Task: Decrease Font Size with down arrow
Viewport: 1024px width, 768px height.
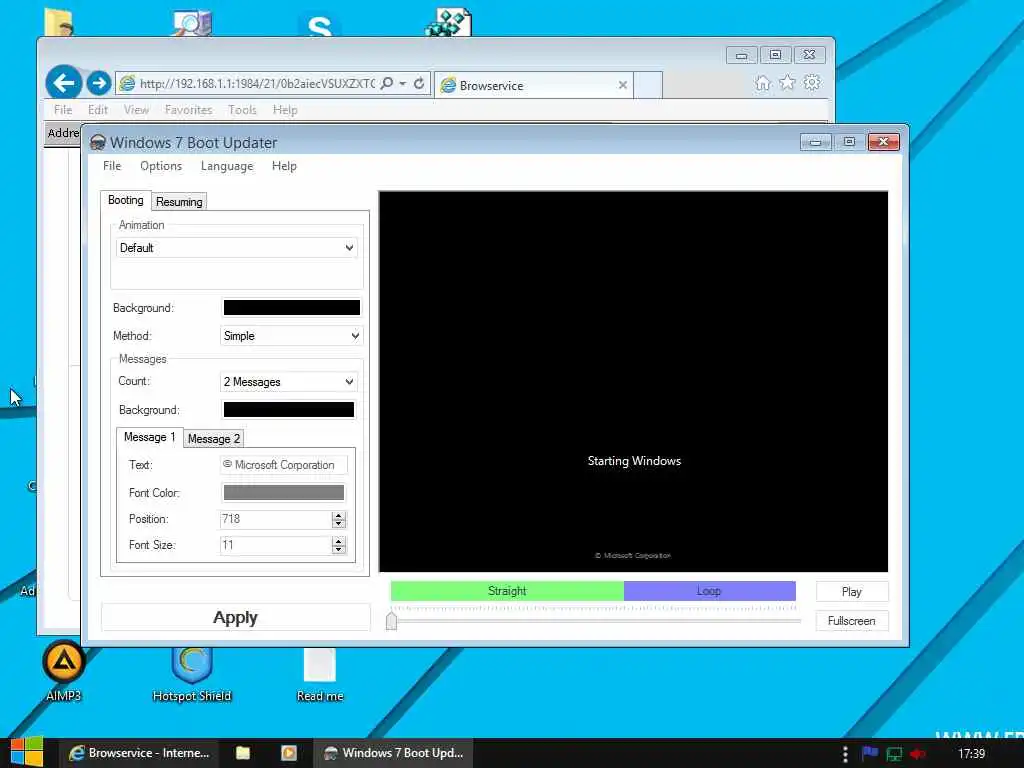Action: click(338, 550)
